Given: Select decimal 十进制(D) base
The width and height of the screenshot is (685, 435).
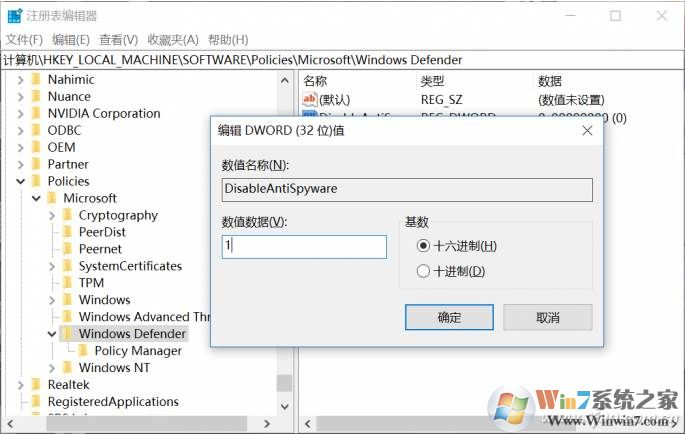Looking at the screenshot, I should tap(423, 271).
